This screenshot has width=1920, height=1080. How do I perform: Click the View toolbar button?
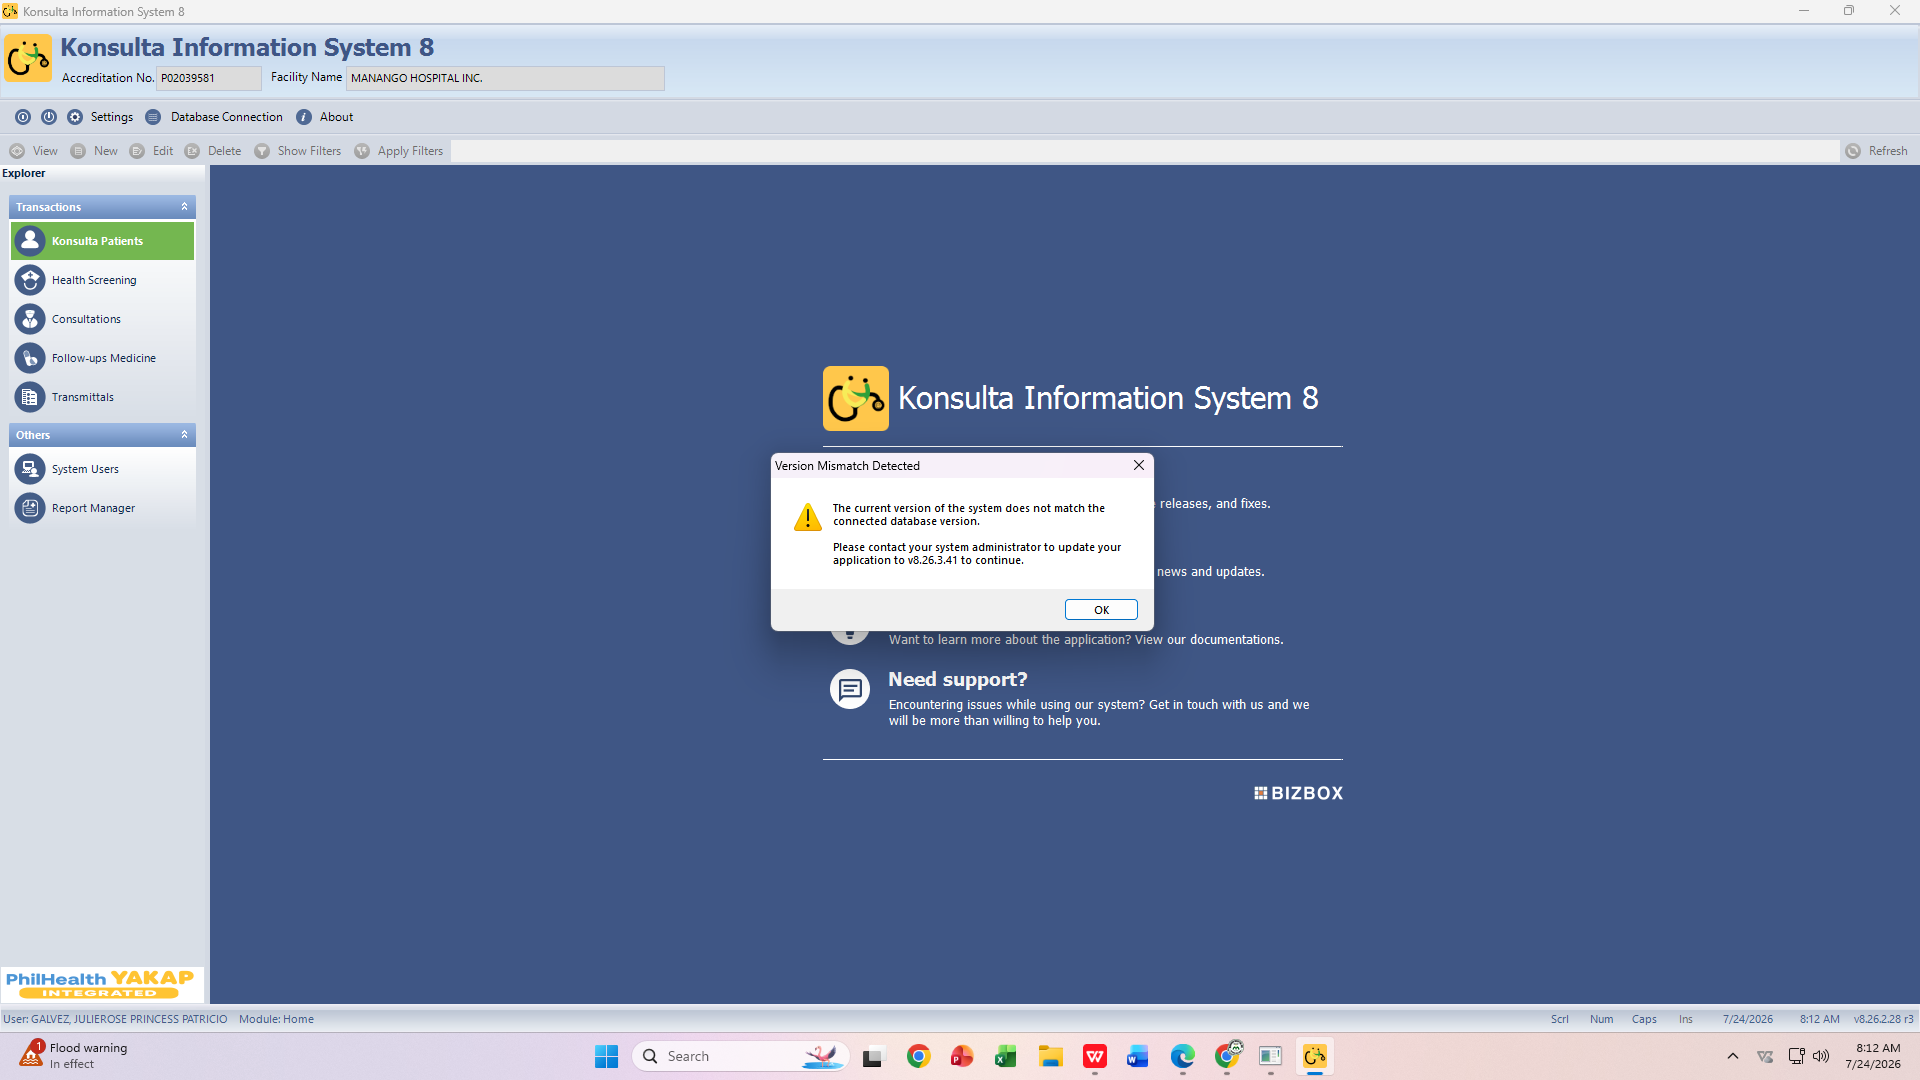(34, 151)
